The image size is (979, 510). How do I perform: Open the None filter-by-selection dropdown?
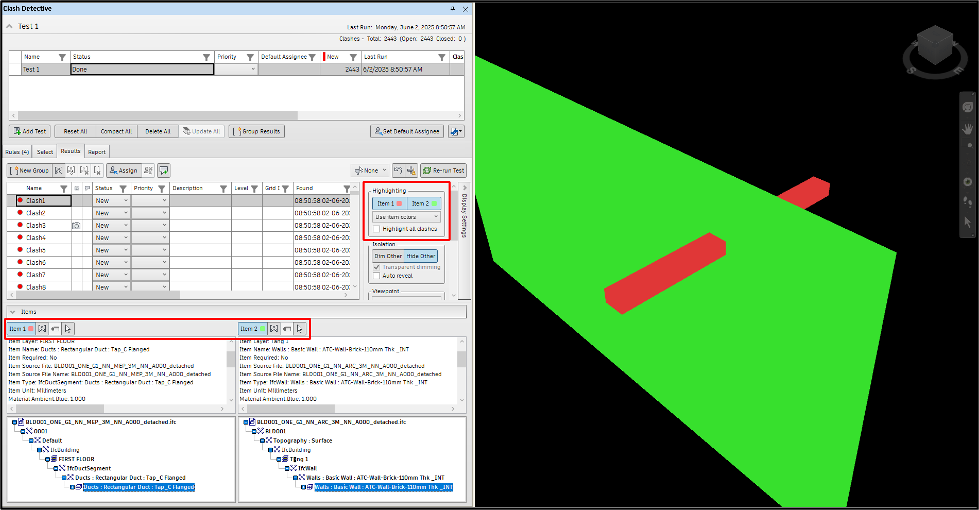pyautogui.click(x=370, y=170)
